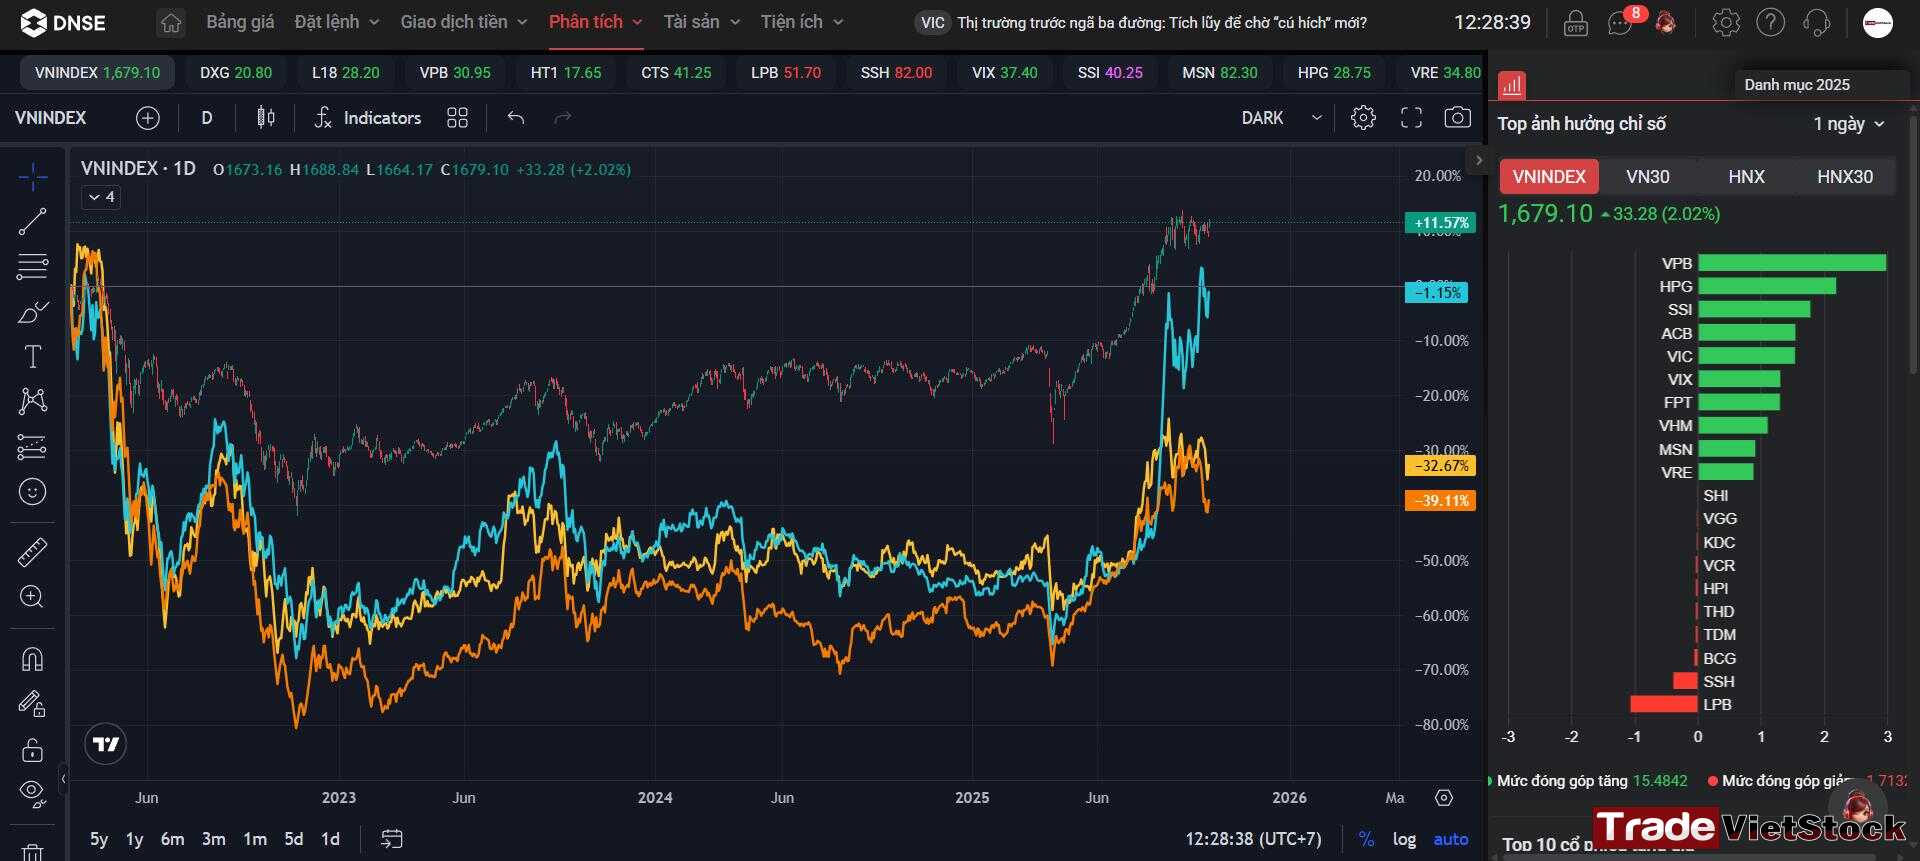Toggle magnet mode for drawings
This screenshot has height=861, width=1920.
(x=32, y=659)
